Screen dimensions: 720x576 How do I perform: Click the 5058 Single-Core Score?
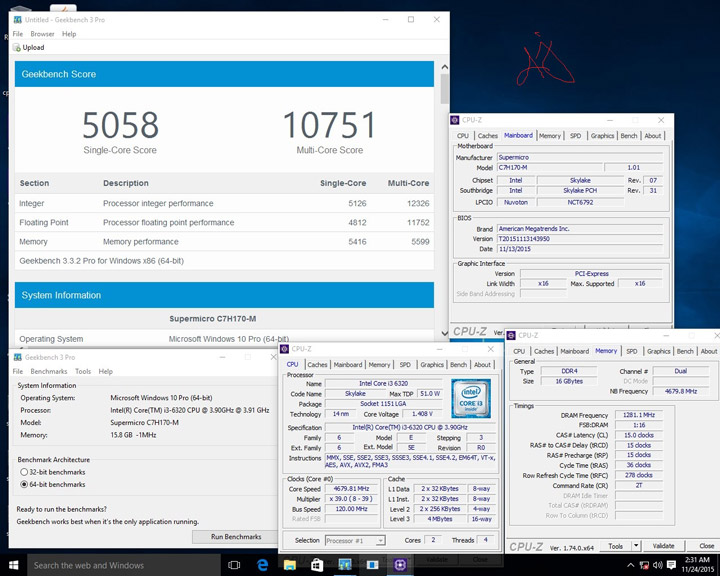coord(120,125)
